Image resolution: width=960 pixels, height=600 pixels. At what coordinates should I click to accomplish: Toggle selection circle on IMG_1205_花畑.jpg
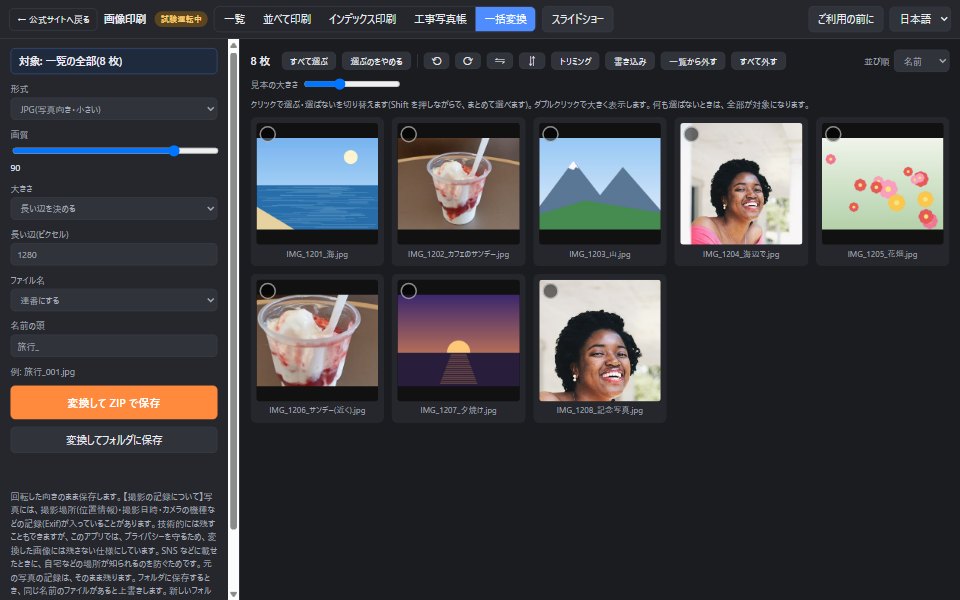[x=833, y=133]
